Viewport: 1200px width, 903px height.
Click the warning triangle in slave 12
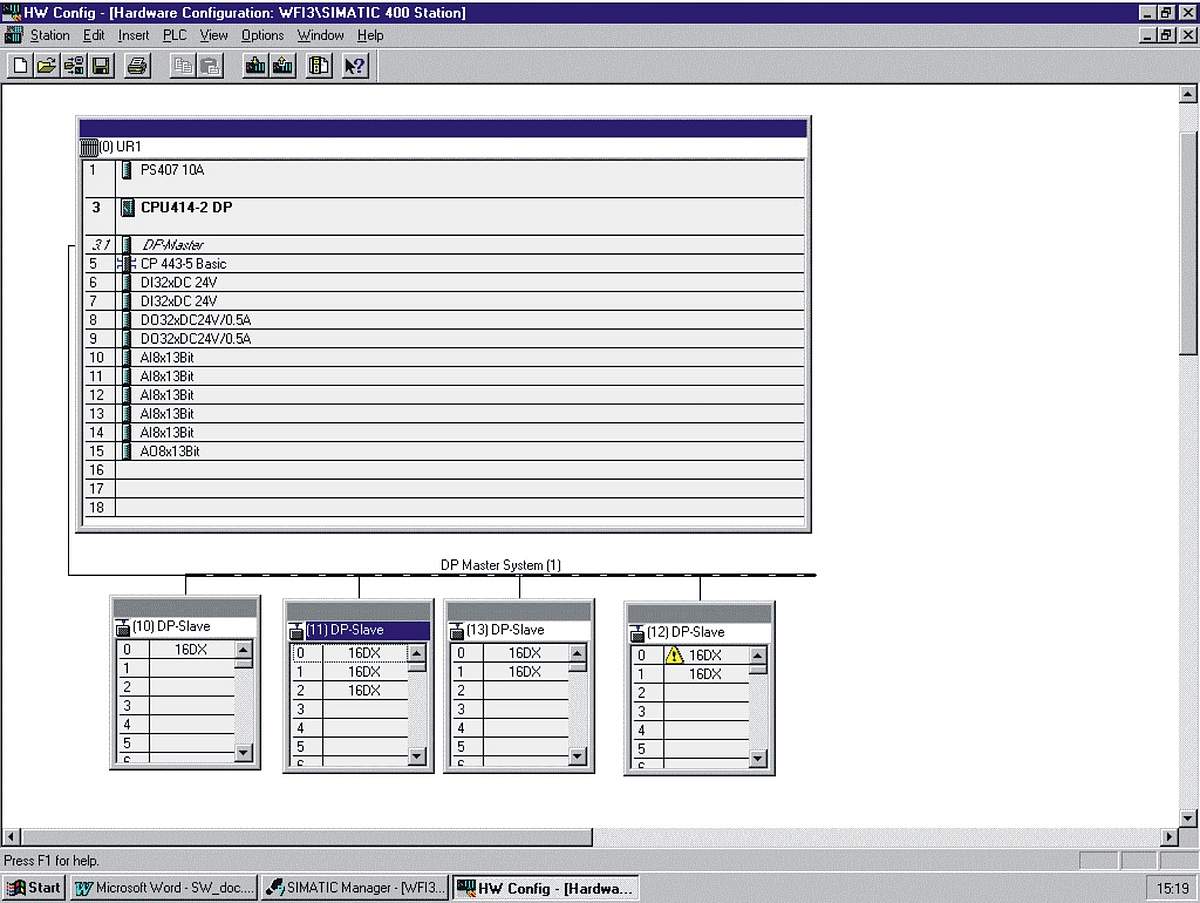(x=674, y=656)
